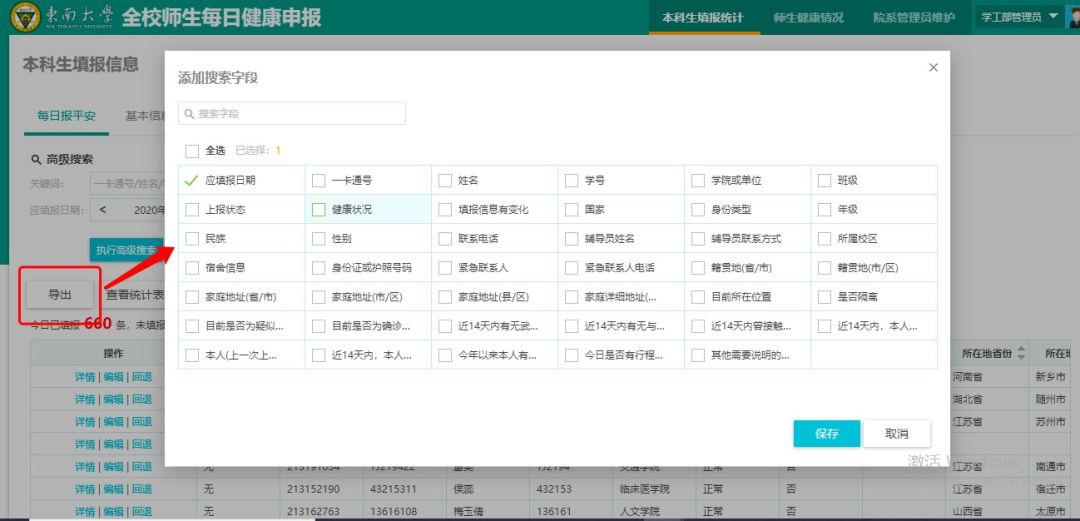Click 编辑 for row 213152190
The height and width of the screenshot is (521, 1080).
tap(114, 489)
